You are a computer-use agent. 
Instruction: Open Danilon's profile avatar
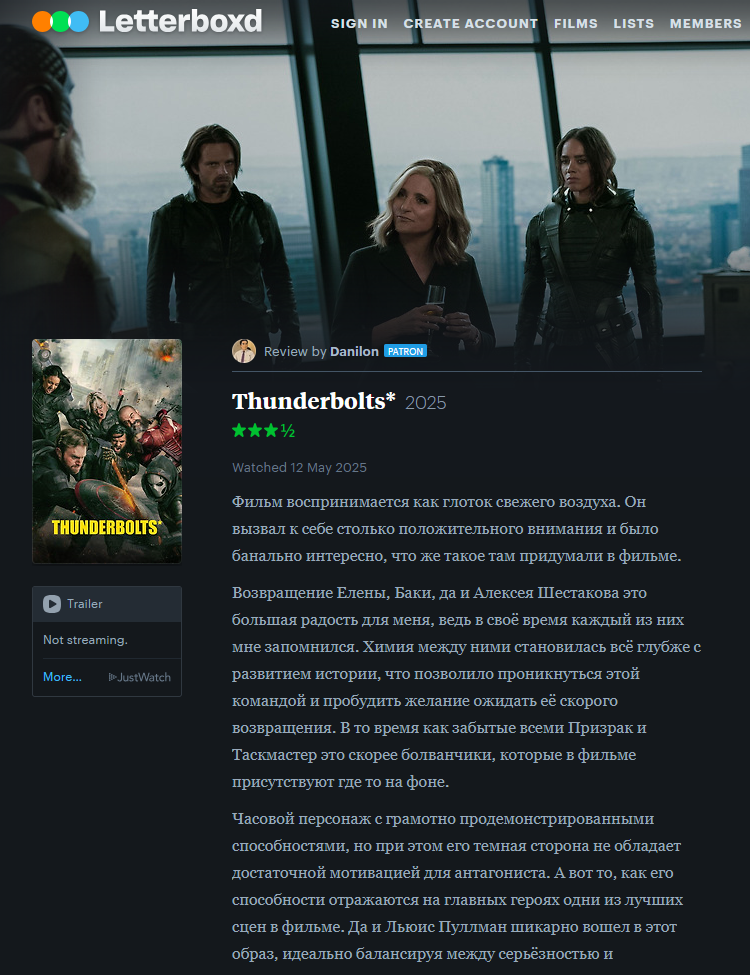click(x=244, y=351)
